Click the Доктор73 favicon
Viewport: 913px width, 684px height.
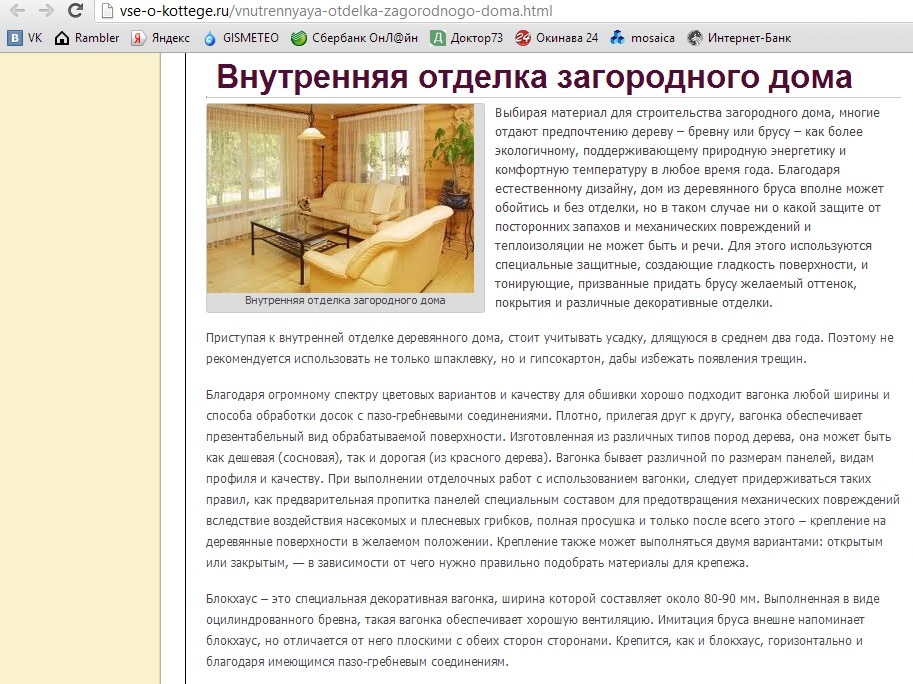coord(437,38)
